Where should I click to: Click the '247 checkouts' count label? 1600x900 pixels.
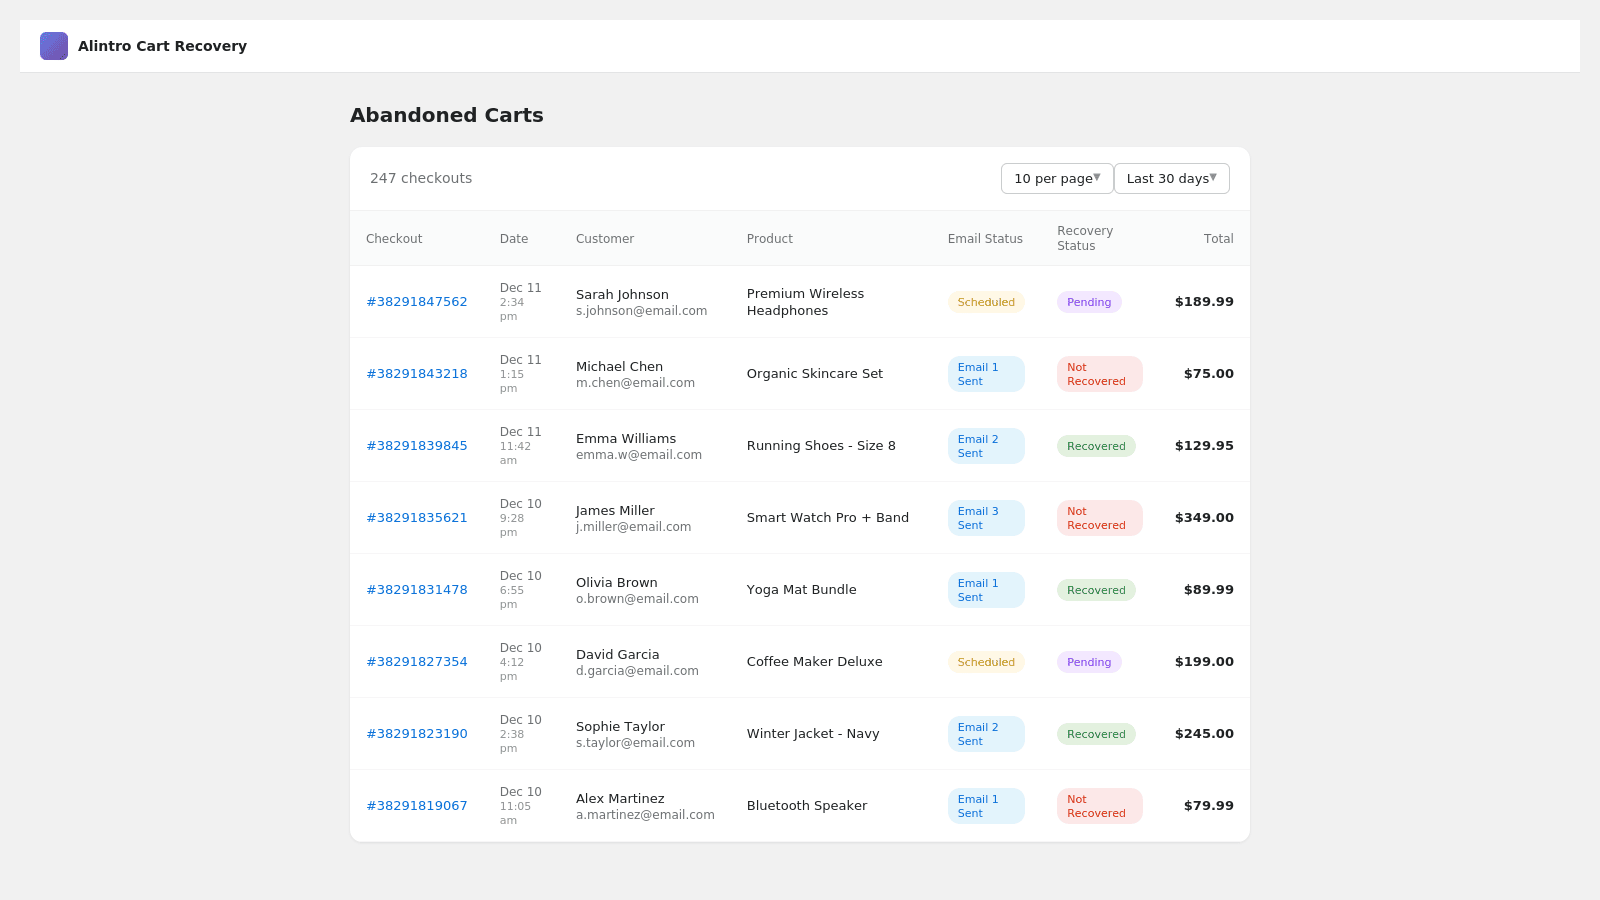click(x=420, y=178)
